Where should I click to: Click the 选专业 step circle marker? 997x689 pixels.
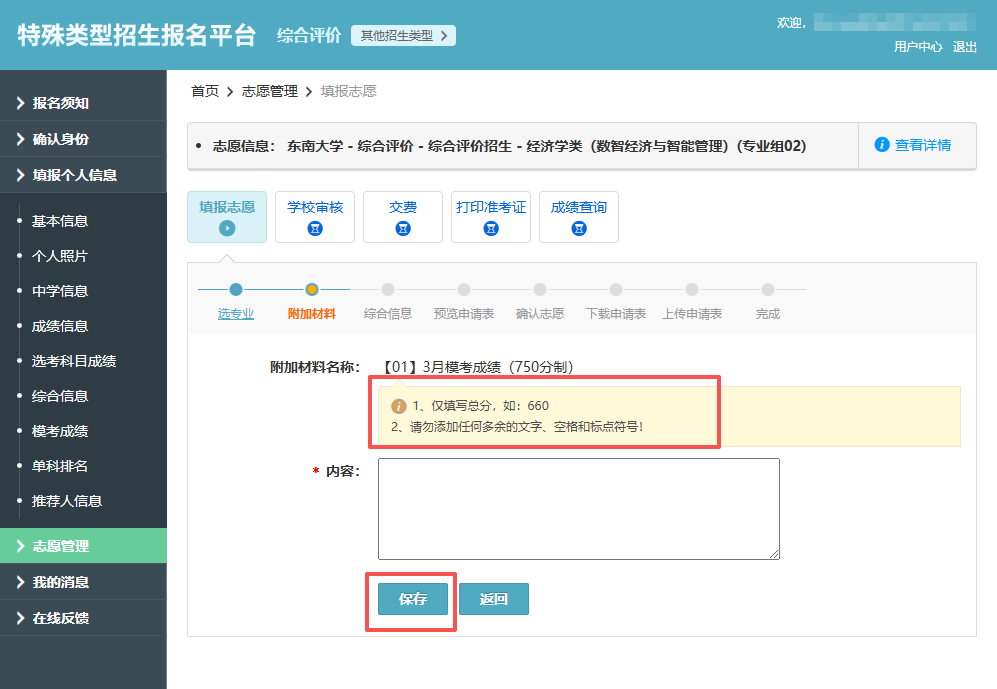click(x=236, y=290)
